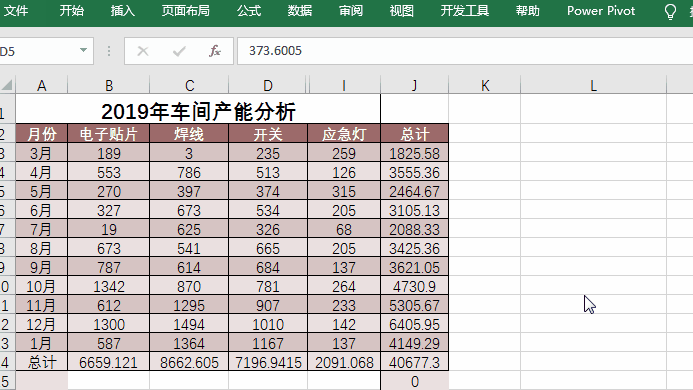
Task: Open the 开发工具 tab
Action: 465,11
